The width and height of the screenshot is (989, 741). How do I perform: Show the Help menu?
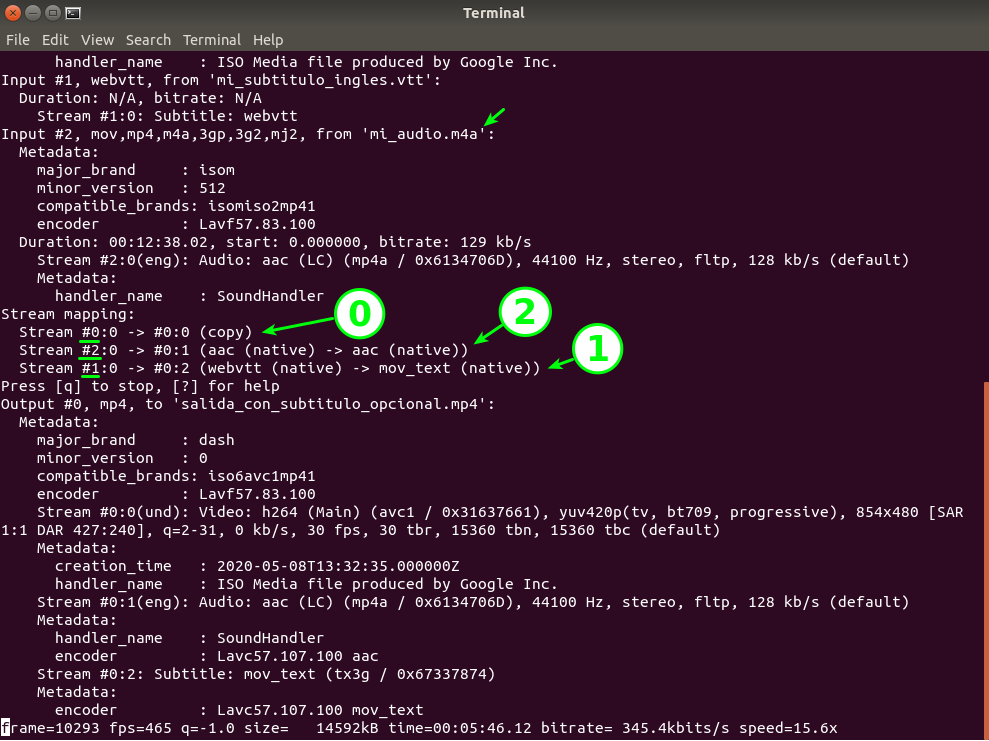268,40
